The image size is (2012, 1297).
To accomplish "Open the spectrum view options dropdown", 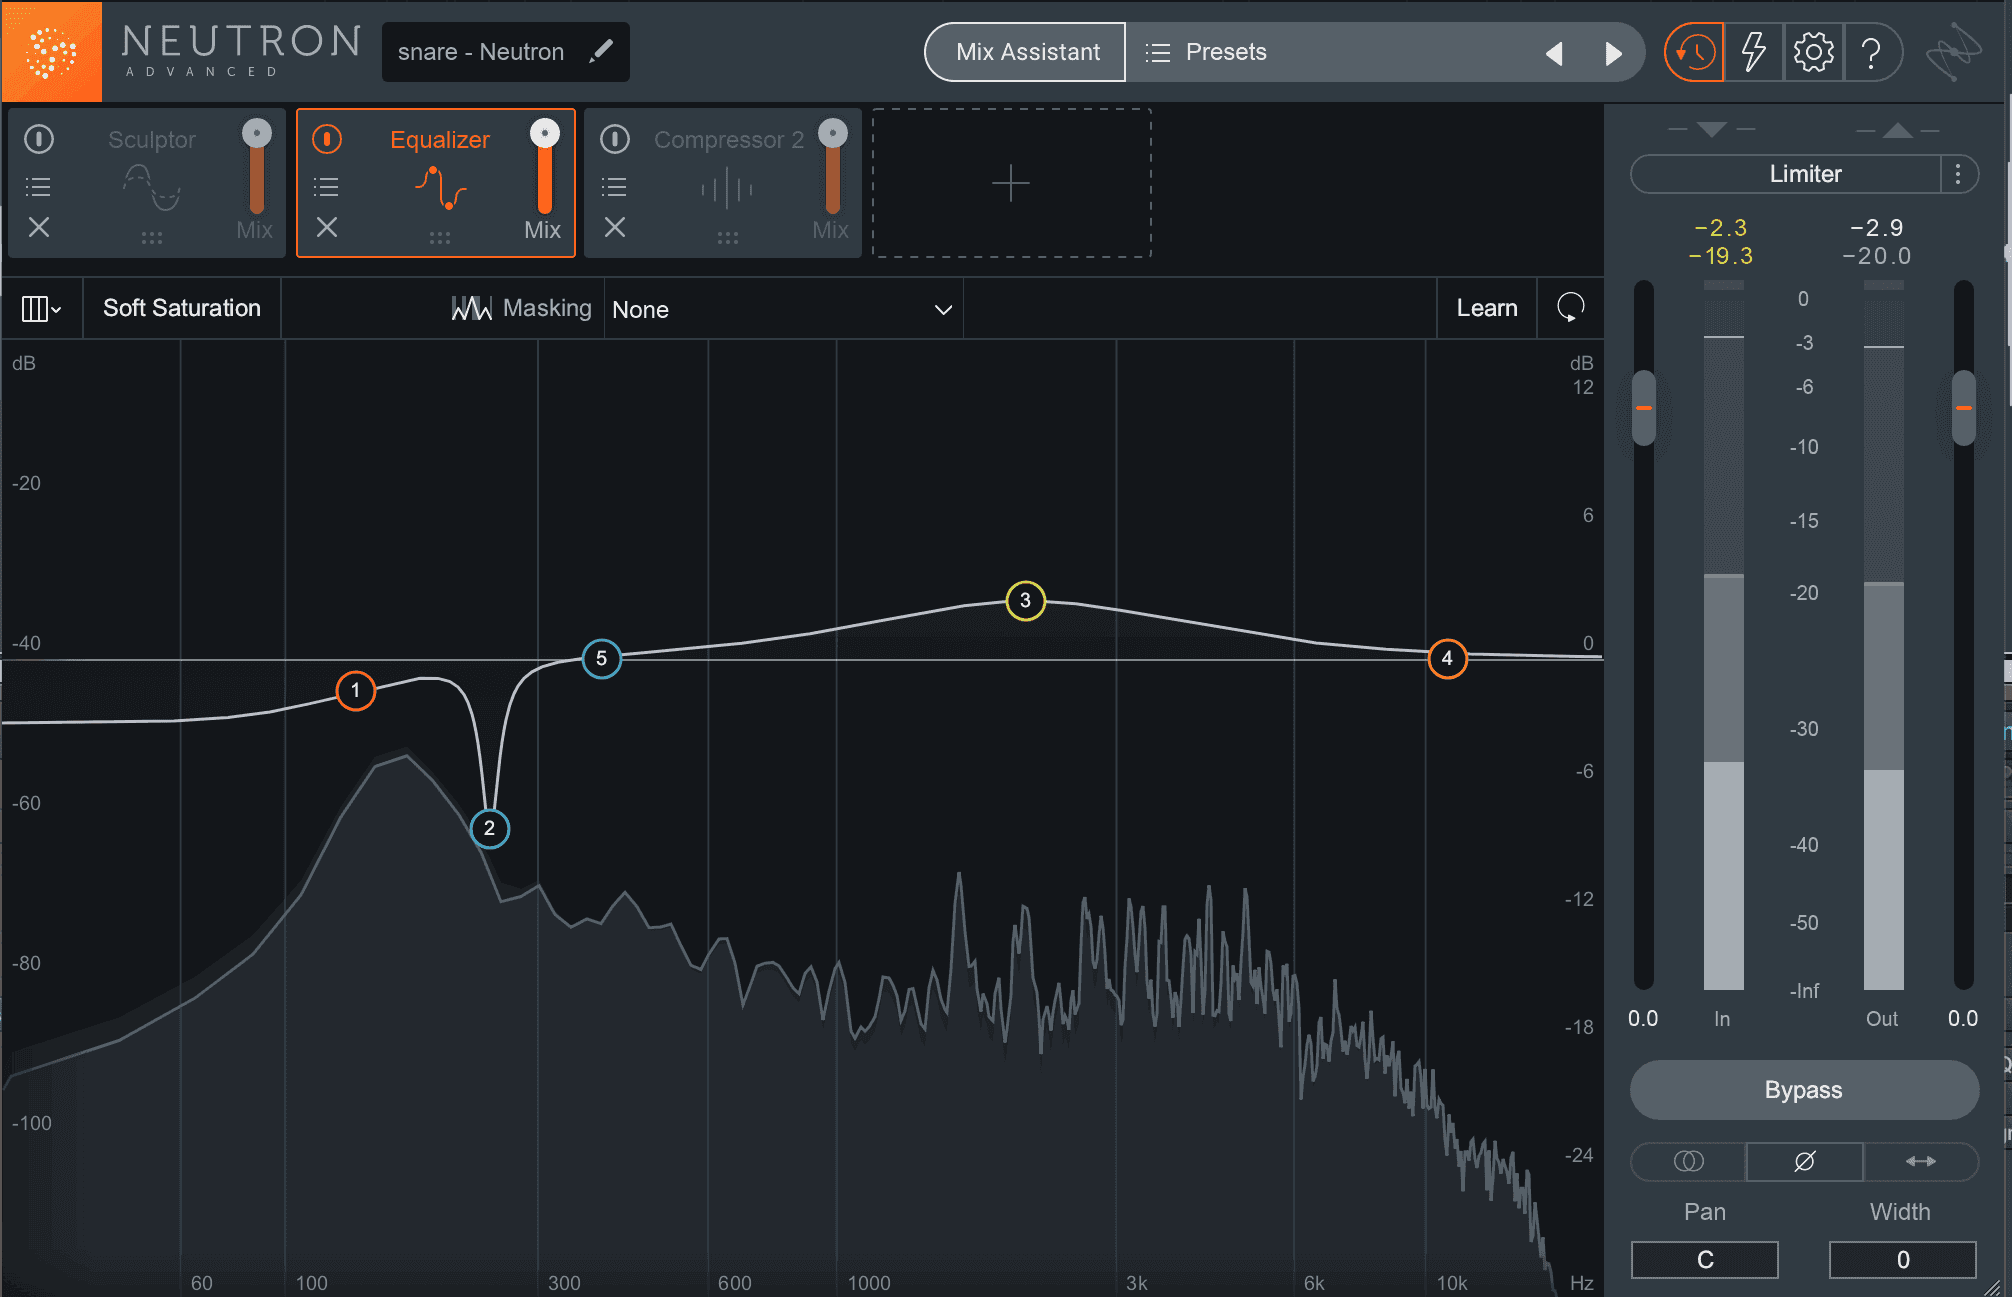I will (41, 309).
